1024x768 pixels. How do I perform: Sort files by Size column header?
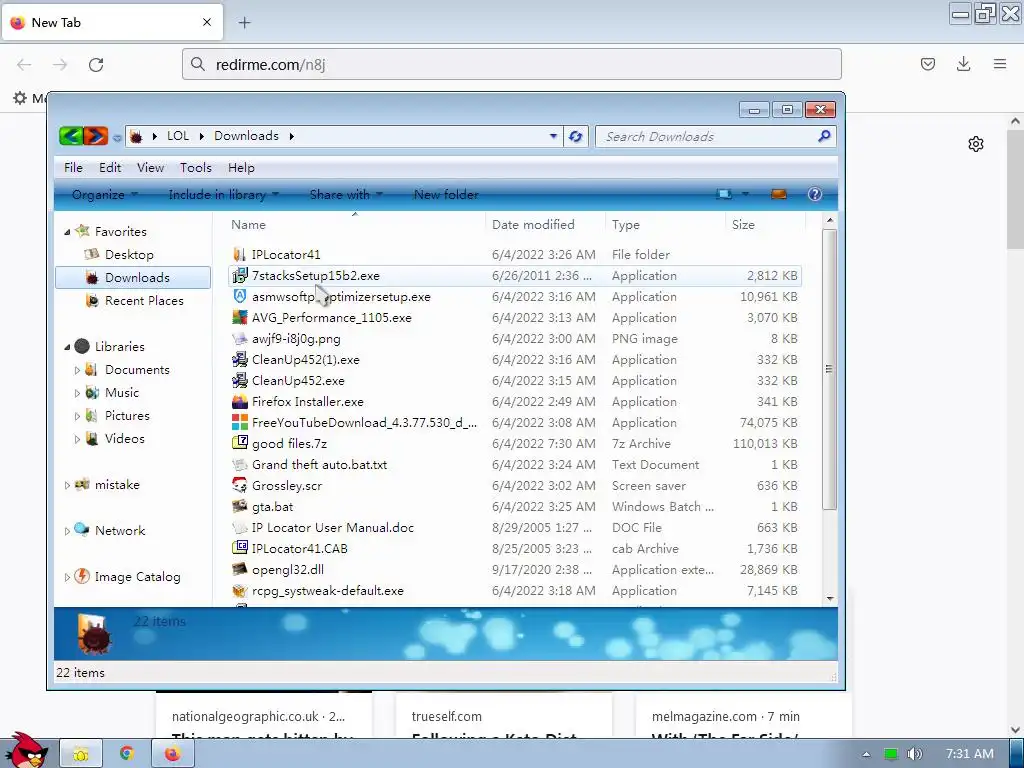pyautogui.click(x=765, y=224)
